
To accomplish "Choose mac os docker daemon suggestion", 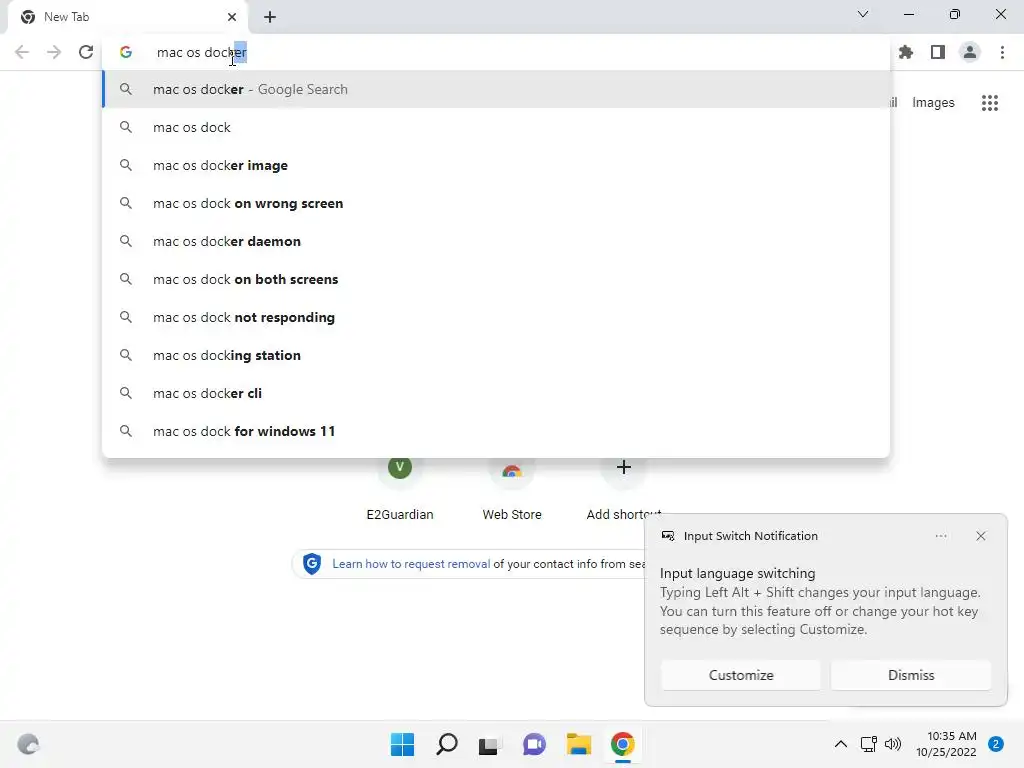I will pyautogui.click(x=496, y=241).
